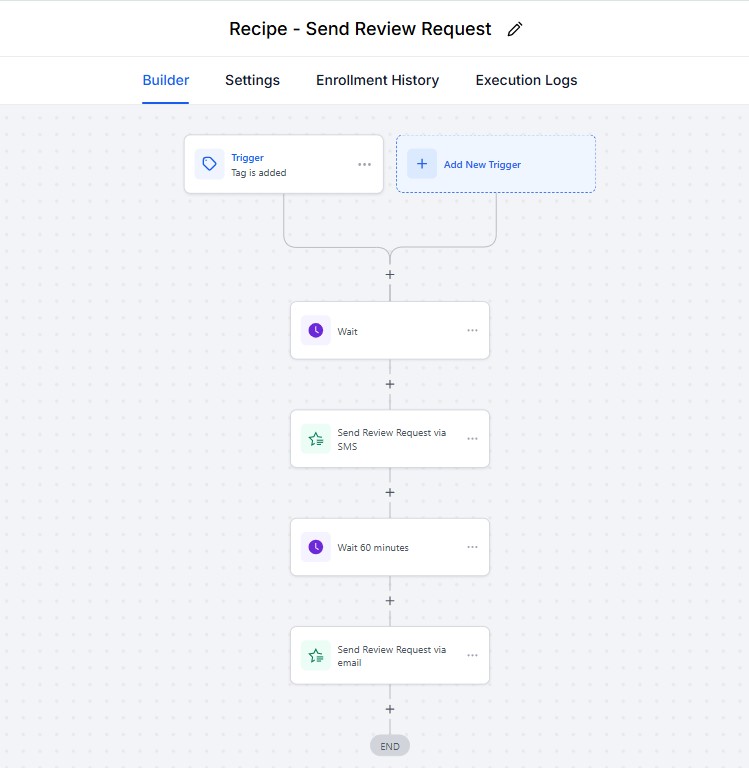Screen dimensions: 749x768
Task: Insert a step before the END node
Action: [390, 709]
